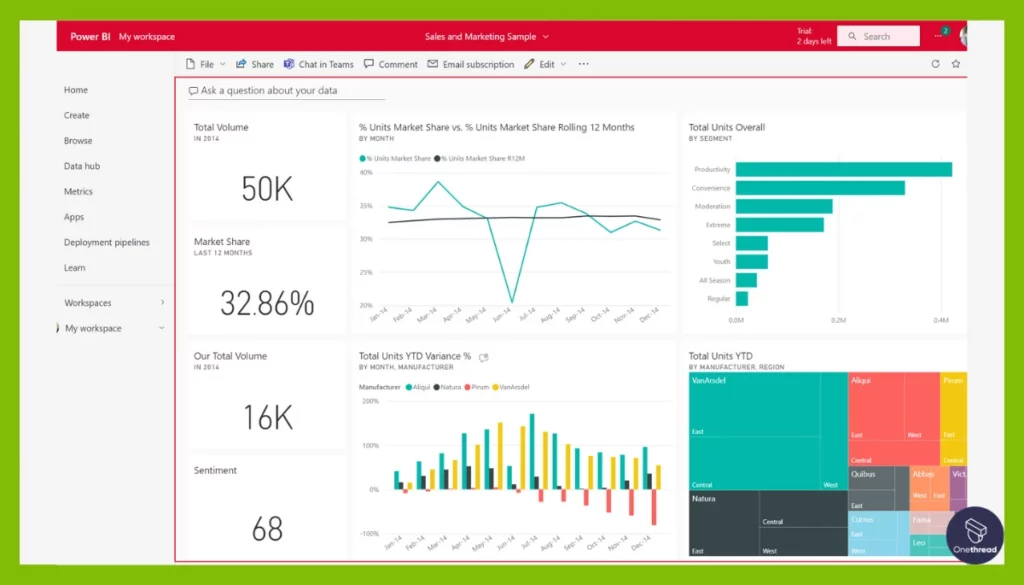Open Create in the sidebar
The width and height of the screenshot is (1024, 585).
coord(76,116)
